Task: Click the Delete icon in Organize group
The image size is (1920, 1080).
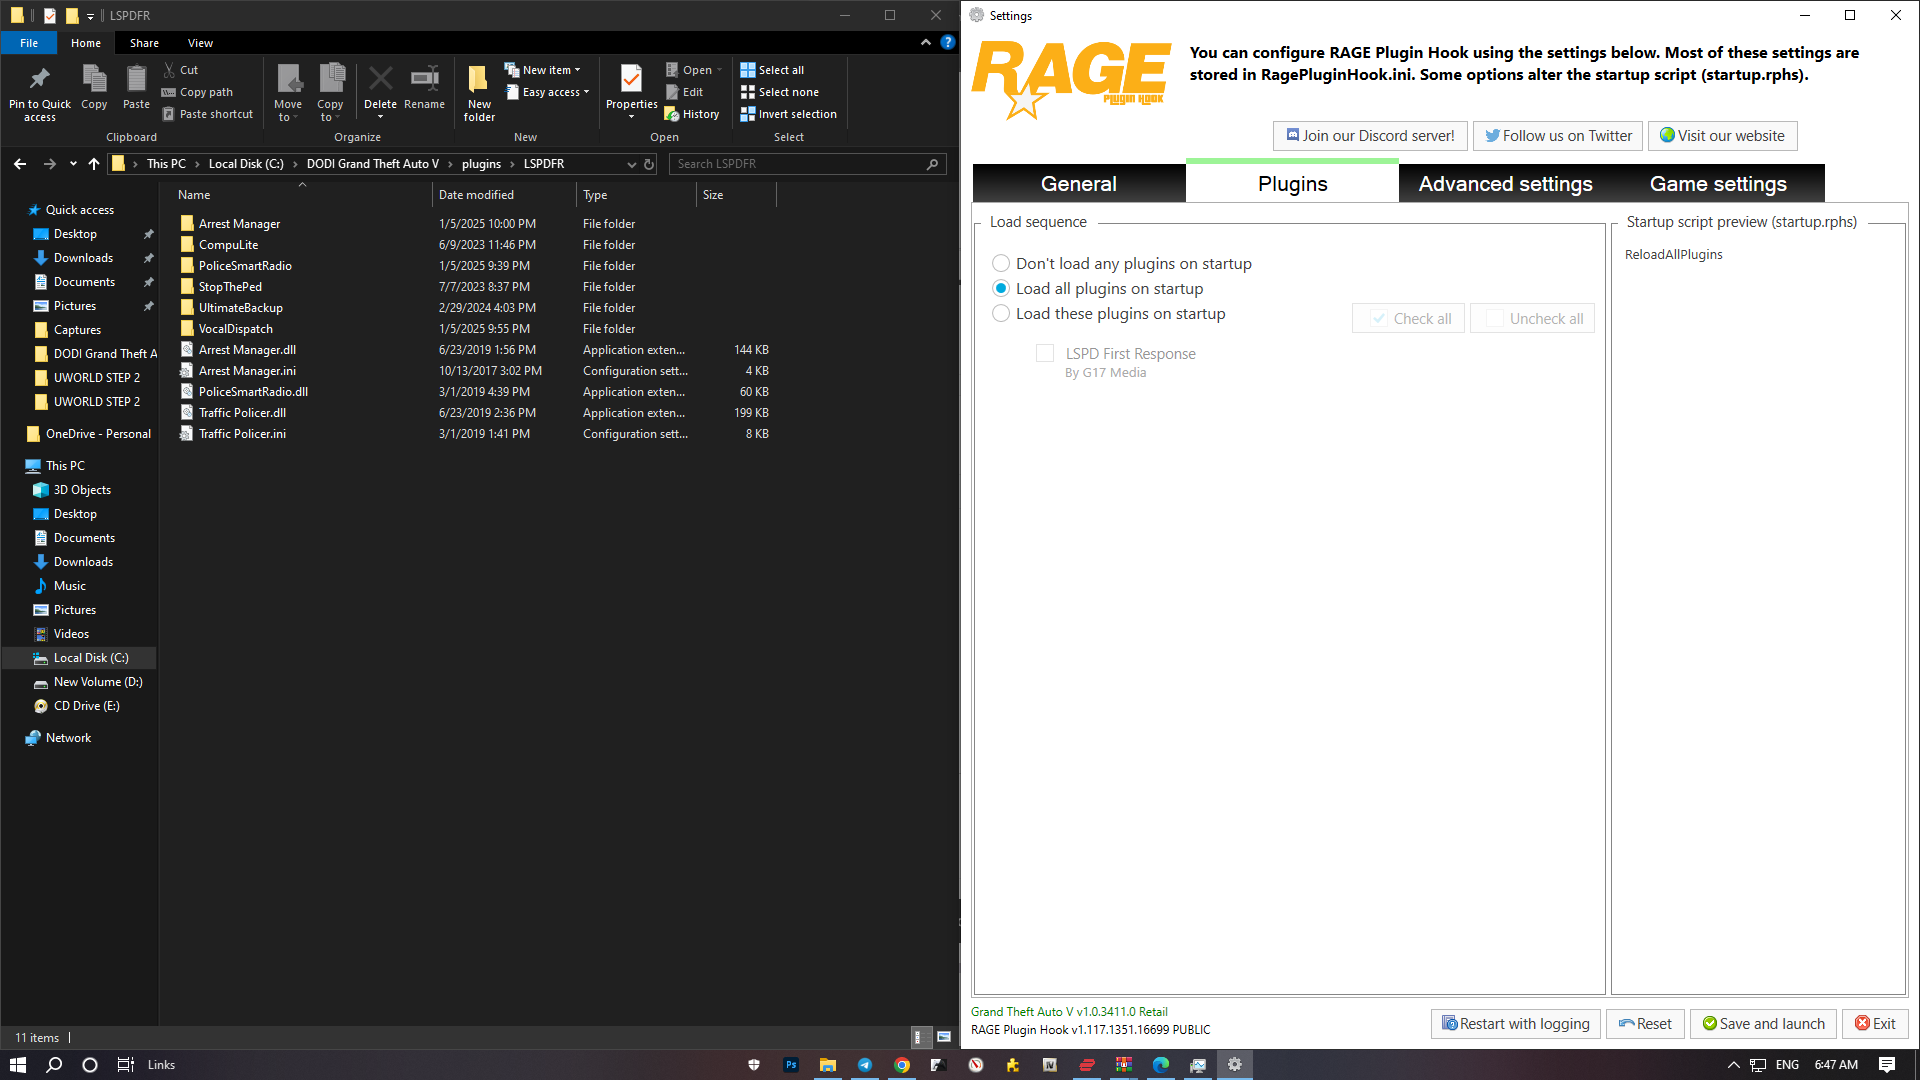Action: point(380,80)
